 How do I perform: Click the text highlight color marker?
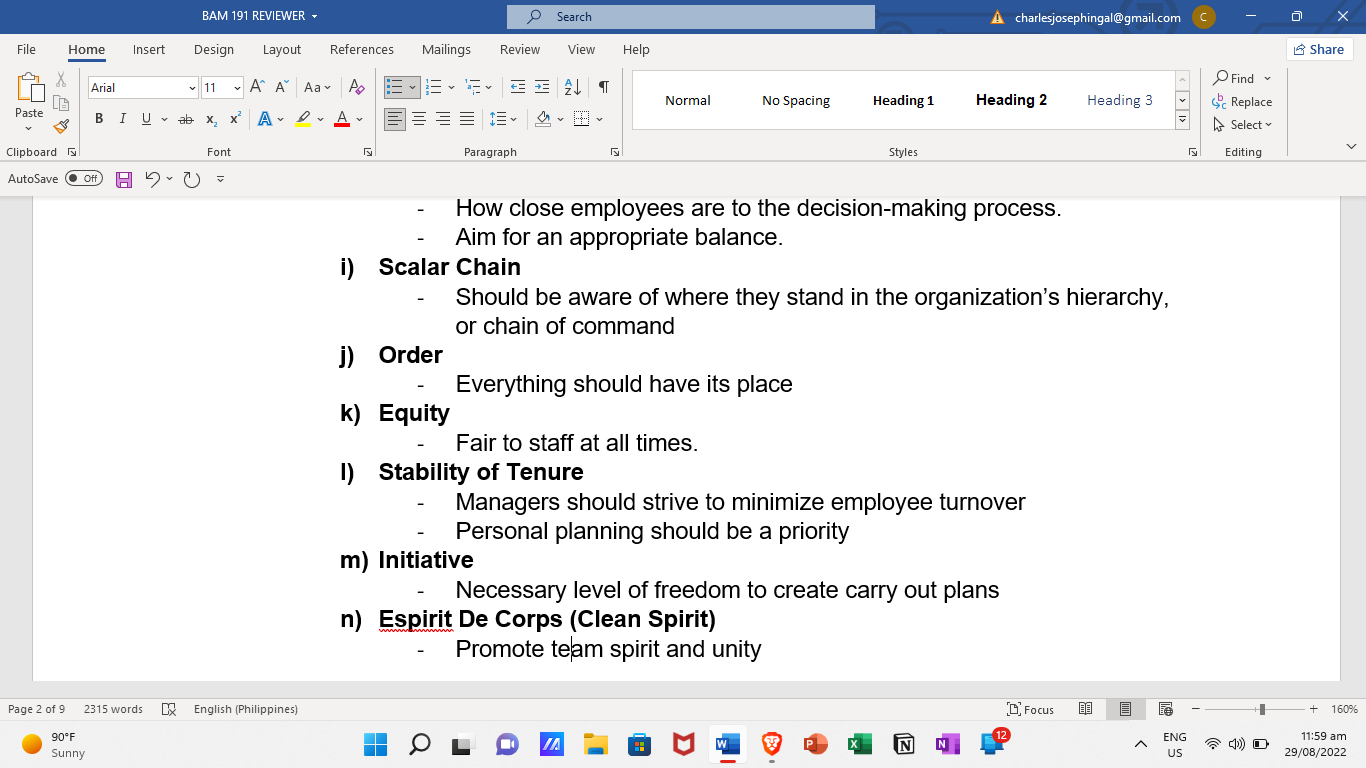click(304, 119)
